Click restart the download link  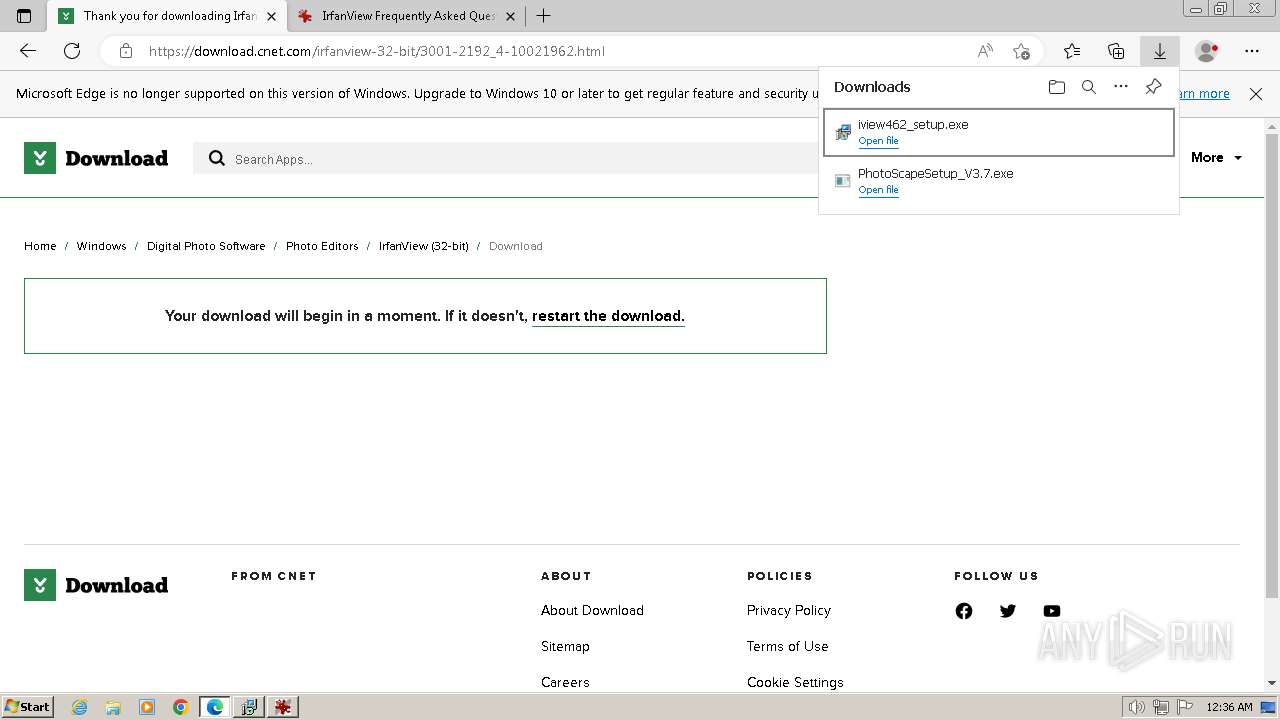click(x=608, y=316)
